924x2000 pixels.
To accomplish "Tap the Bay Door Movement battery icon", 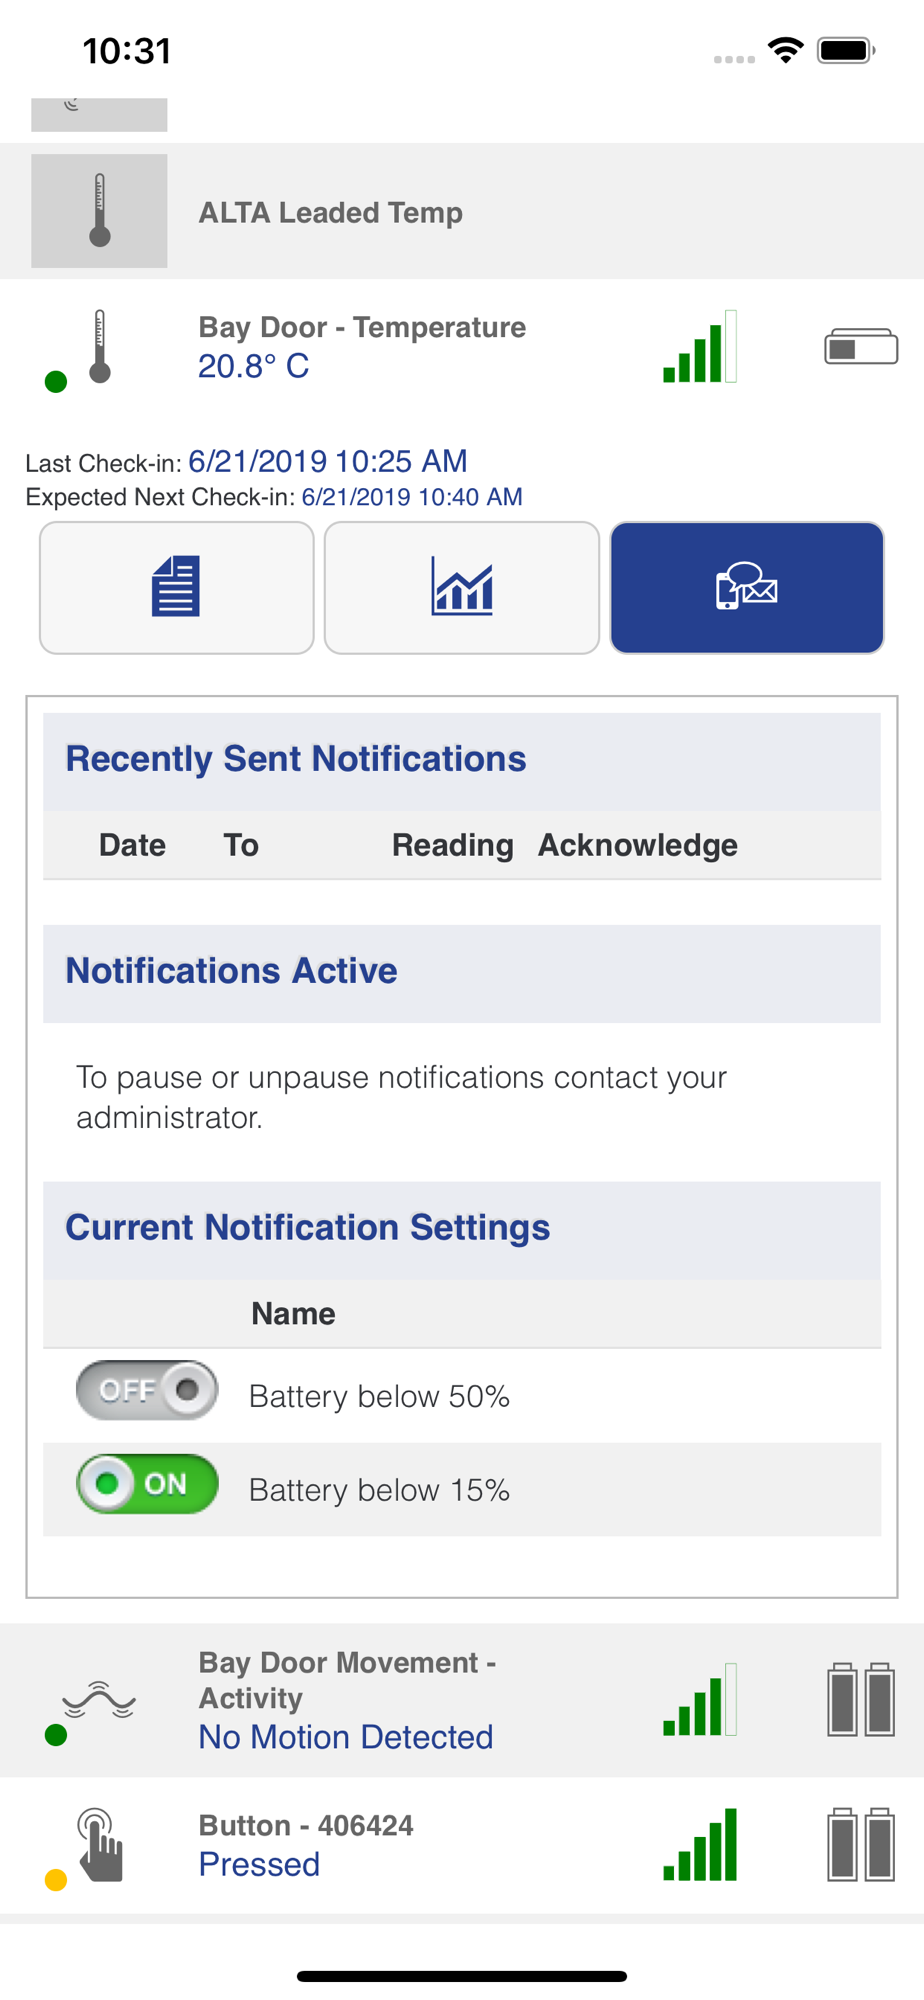I will 861,1699.
